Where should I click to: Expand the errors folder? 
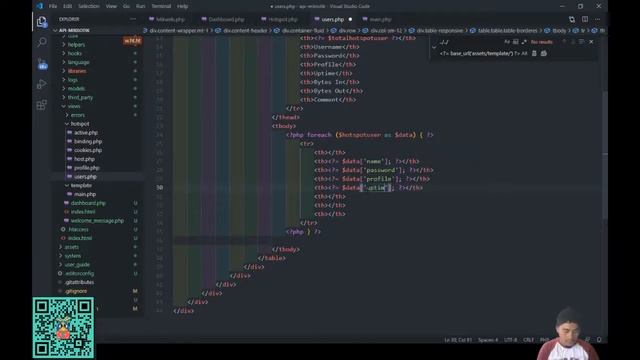tap(78, 115)
